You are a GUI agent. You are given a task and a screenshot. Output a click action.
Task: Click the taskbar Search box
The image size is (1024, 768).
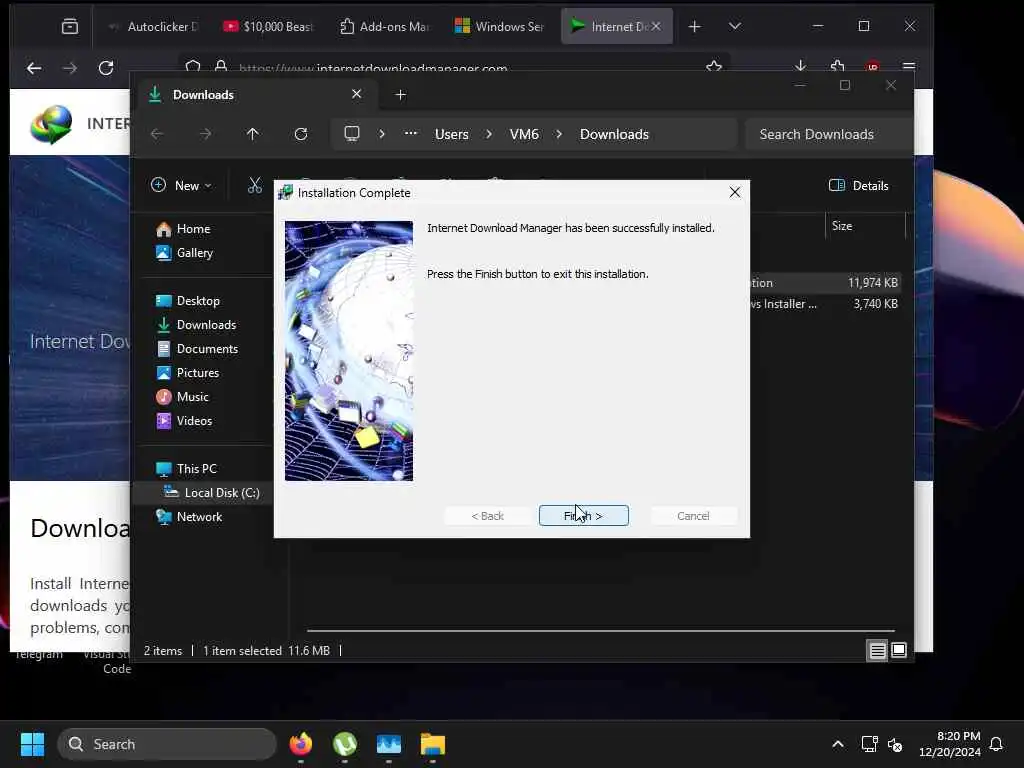click(167, 744)
